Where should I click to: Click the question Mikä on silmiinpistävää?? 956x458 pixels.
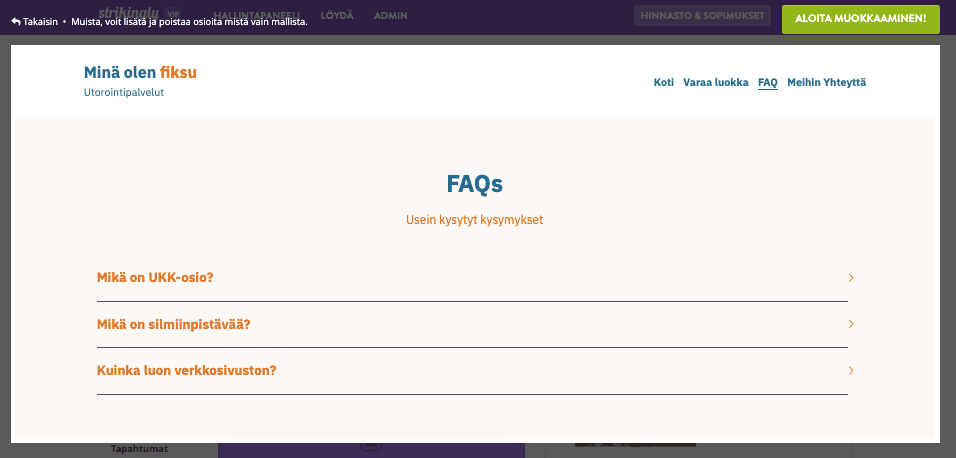pos(174,324)
